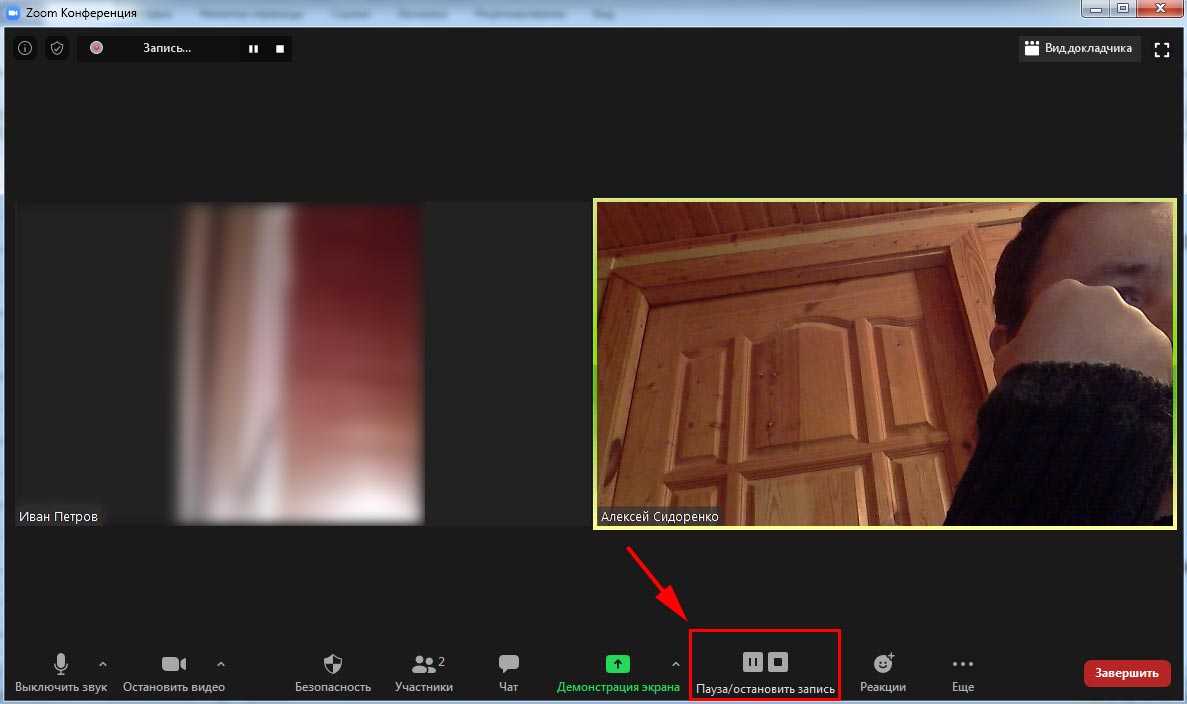The image size is (1187, 704).
Task: Pause recording in the bottom toolbar
Action: (x=753, y=662)
